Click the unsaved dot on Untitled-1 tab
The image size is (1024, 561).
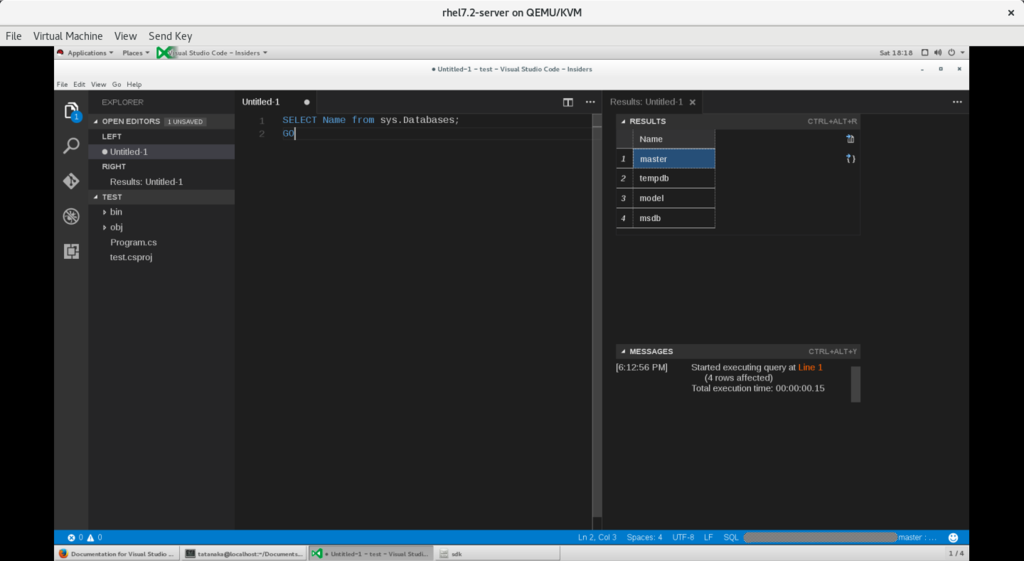[306, 102]
